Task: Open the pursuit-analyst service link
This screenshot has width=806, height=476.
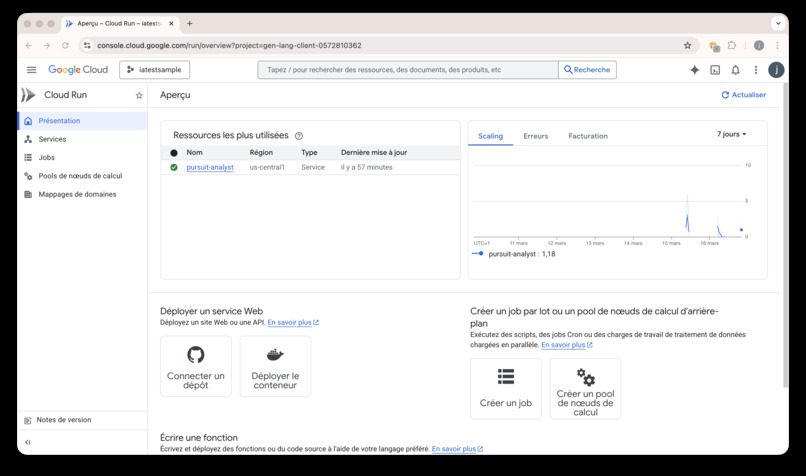Action: pos(210,167)
